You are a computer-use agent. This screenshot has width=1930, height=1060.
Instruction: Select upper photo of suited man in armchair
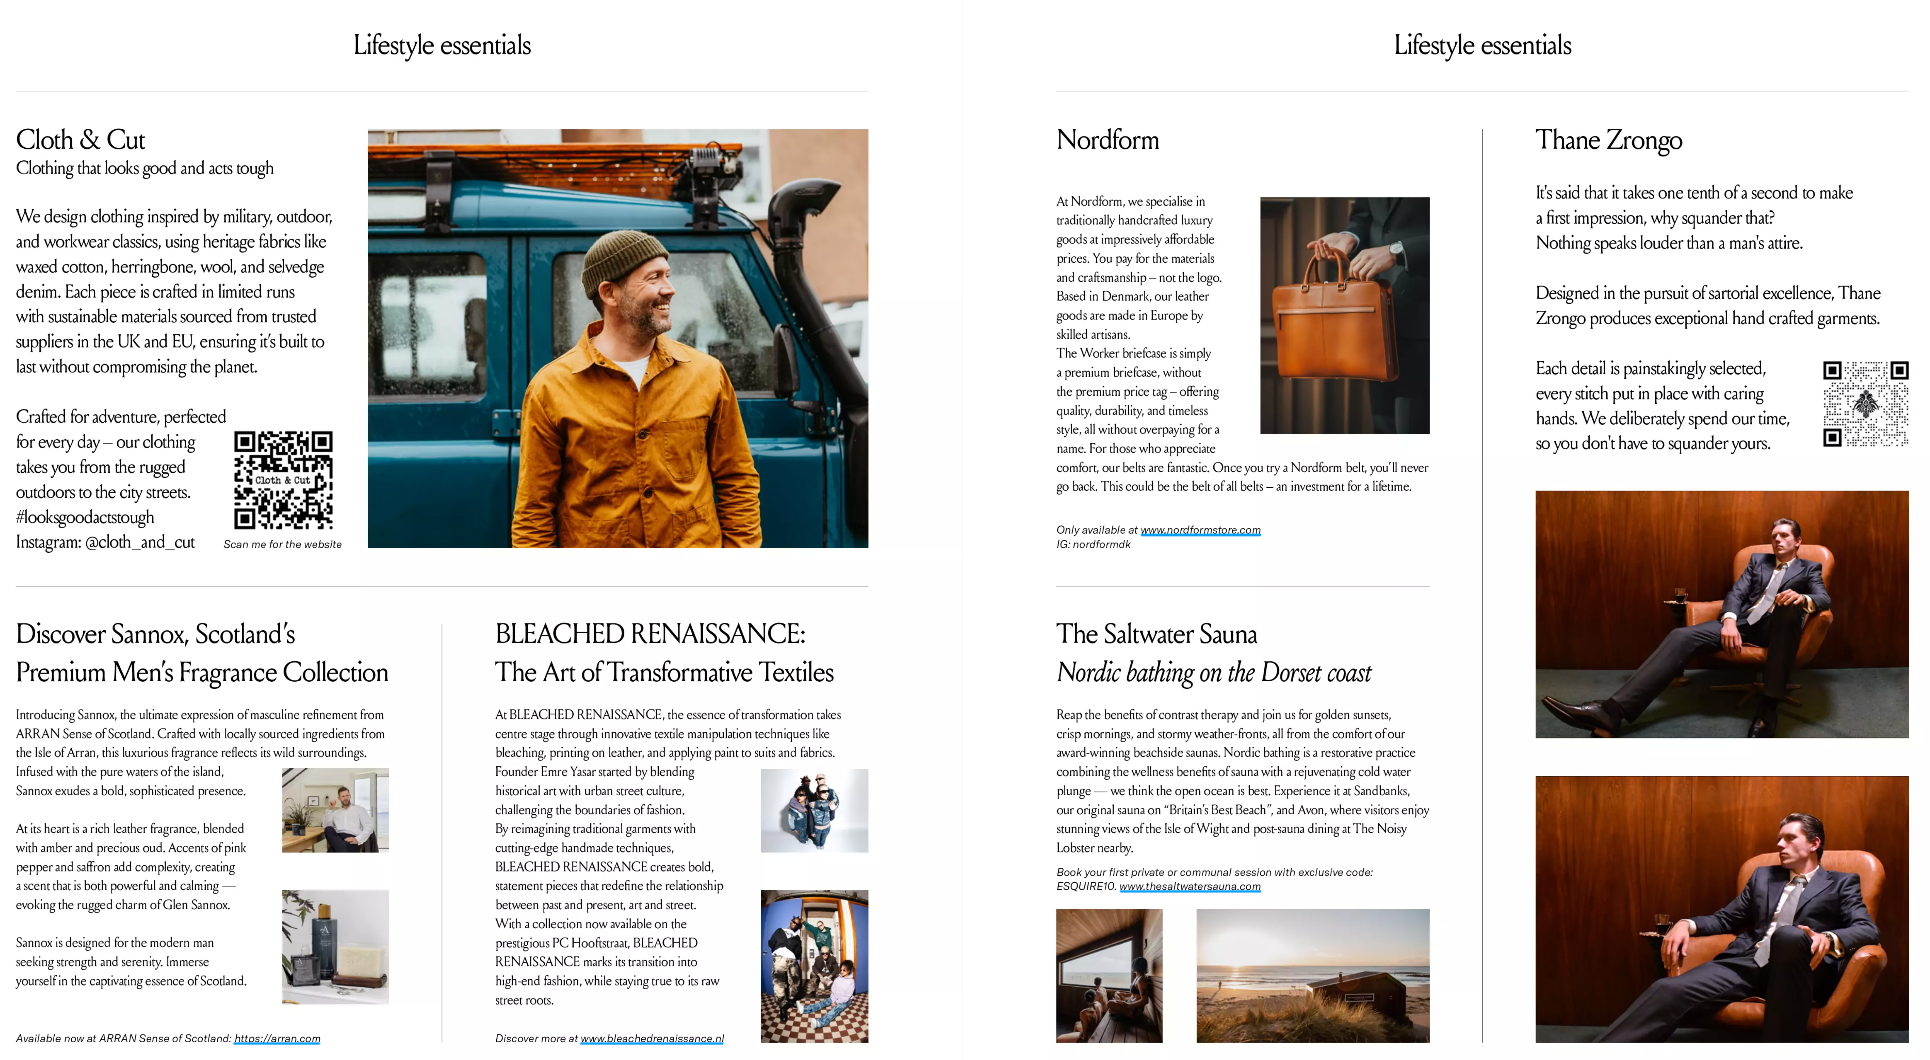[1722, 614]
